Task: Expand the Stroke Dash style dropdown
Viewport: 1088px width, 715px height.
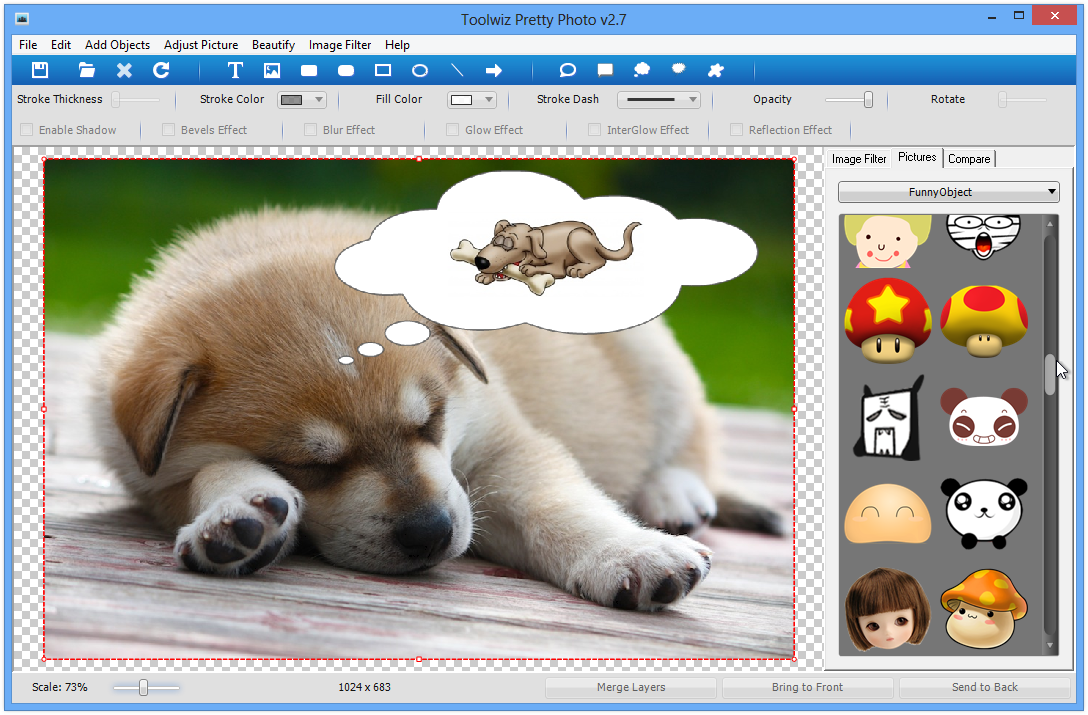Action: click(x=659, y=100)
